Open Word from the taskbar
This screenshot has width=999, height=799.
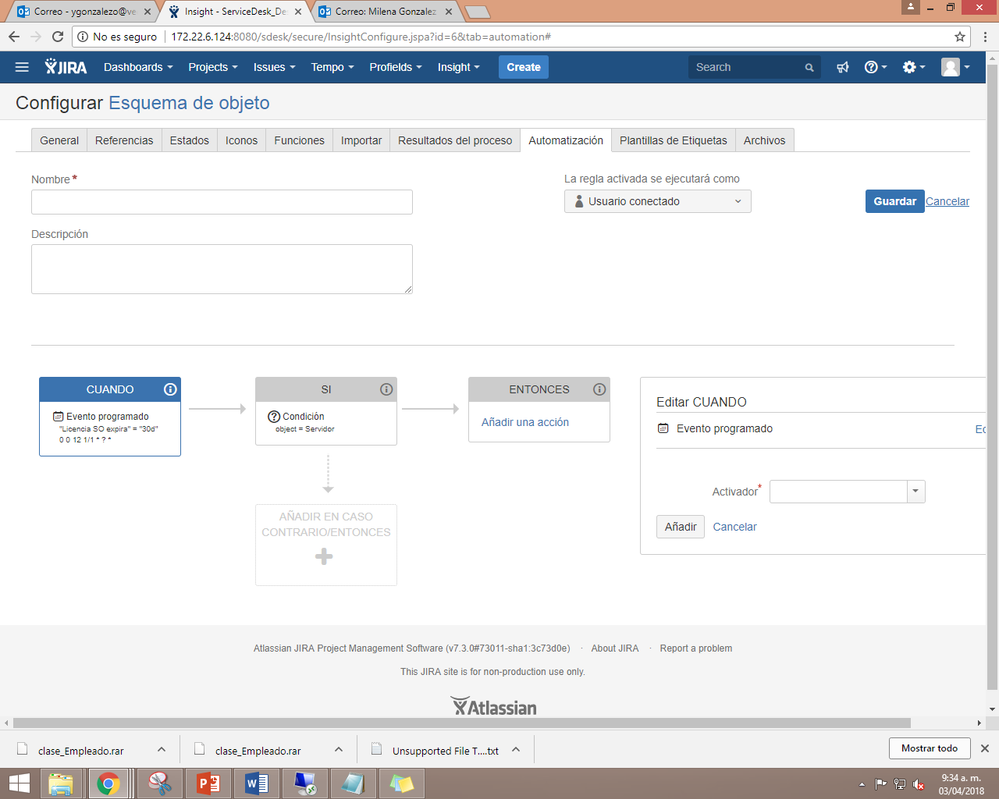pyautogui.click(x=257, y=784)
